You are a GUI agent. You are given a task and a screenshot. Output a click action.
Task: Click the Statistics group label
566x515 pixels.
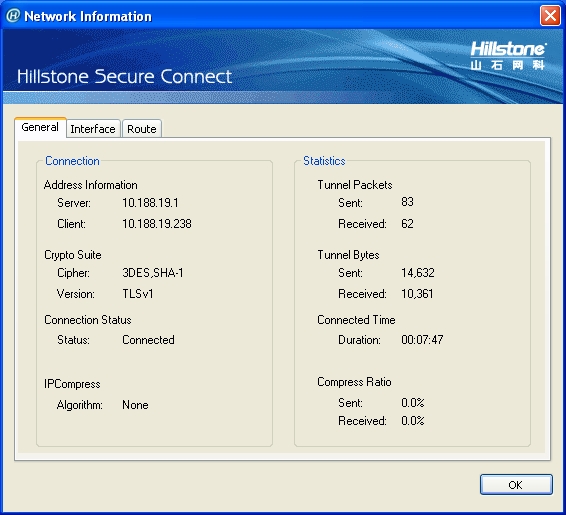pos(324,161)
